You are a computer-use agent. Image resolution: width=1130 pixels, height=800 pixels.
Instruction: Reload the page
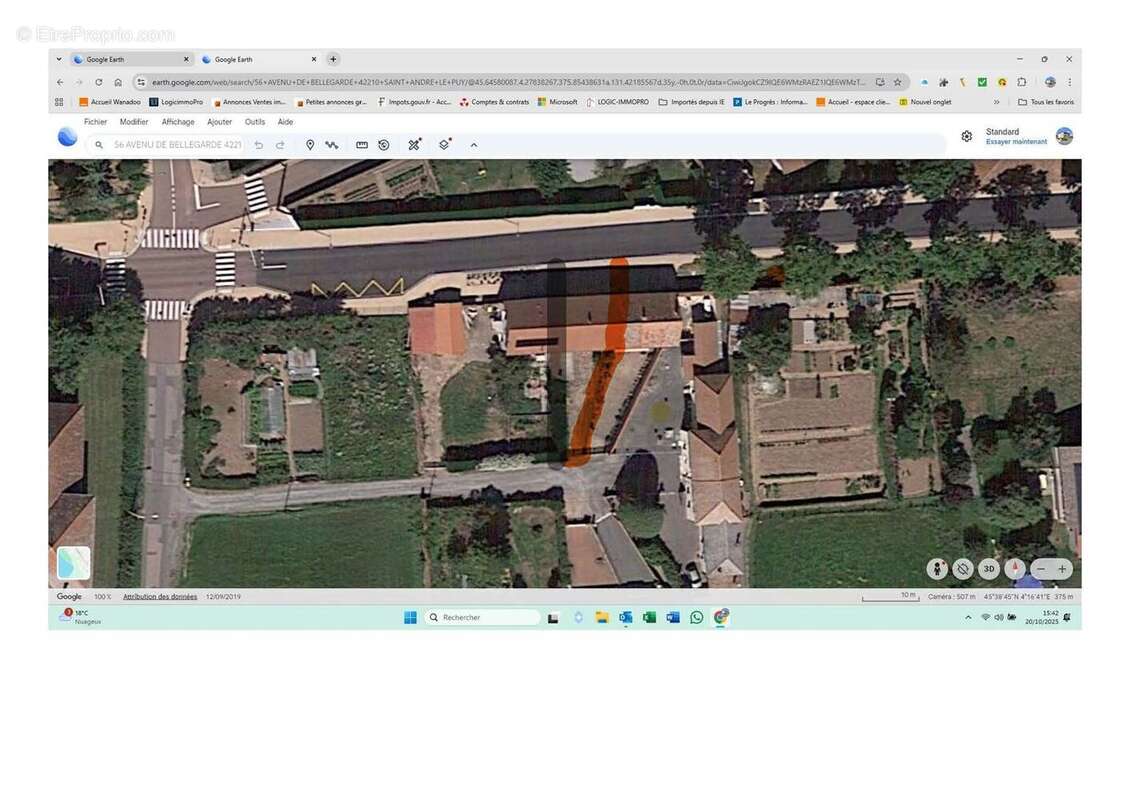pyautogui.click(x=99, y=82)
